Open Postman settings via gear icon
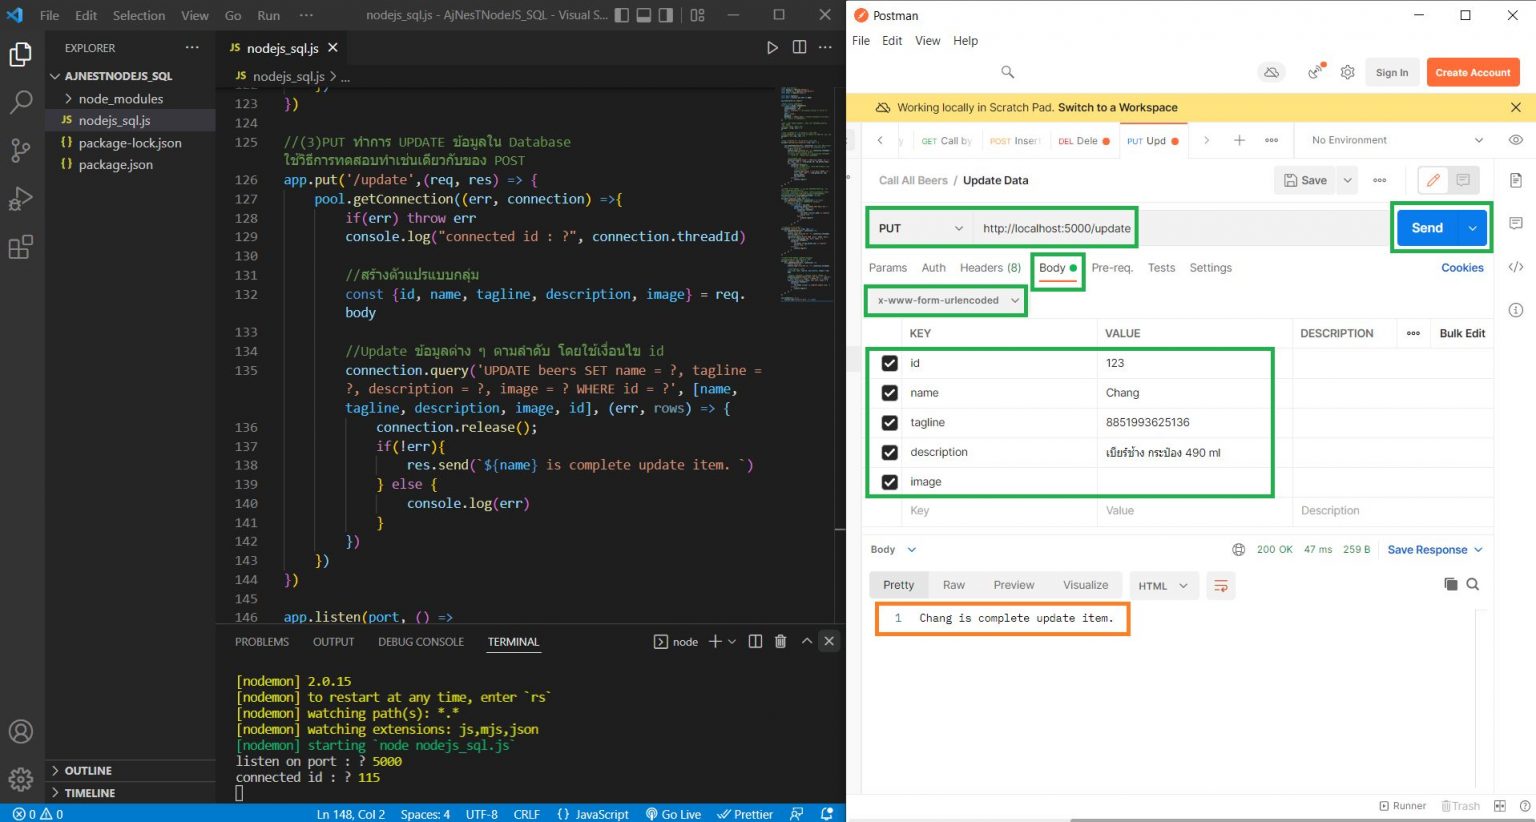 pos(1347,72)
